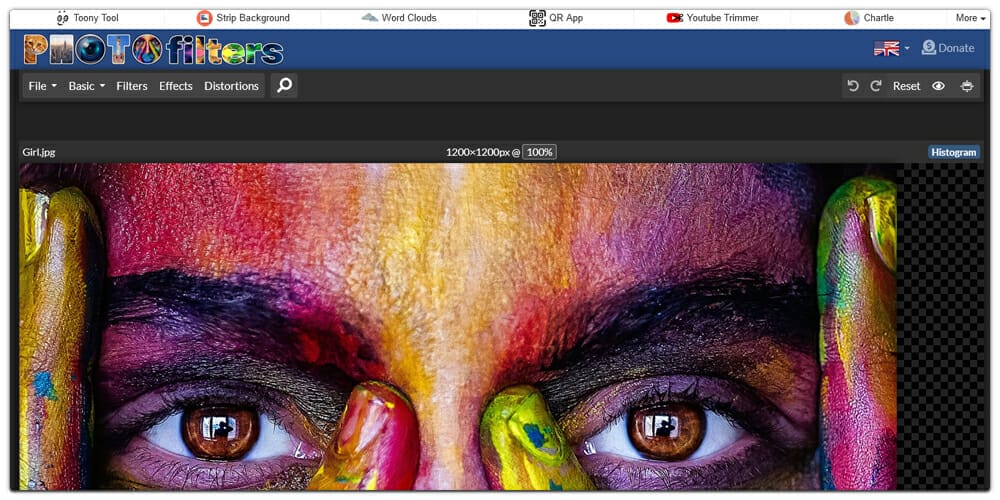
Task: Click the Reset button
Action: pos(906,86)
